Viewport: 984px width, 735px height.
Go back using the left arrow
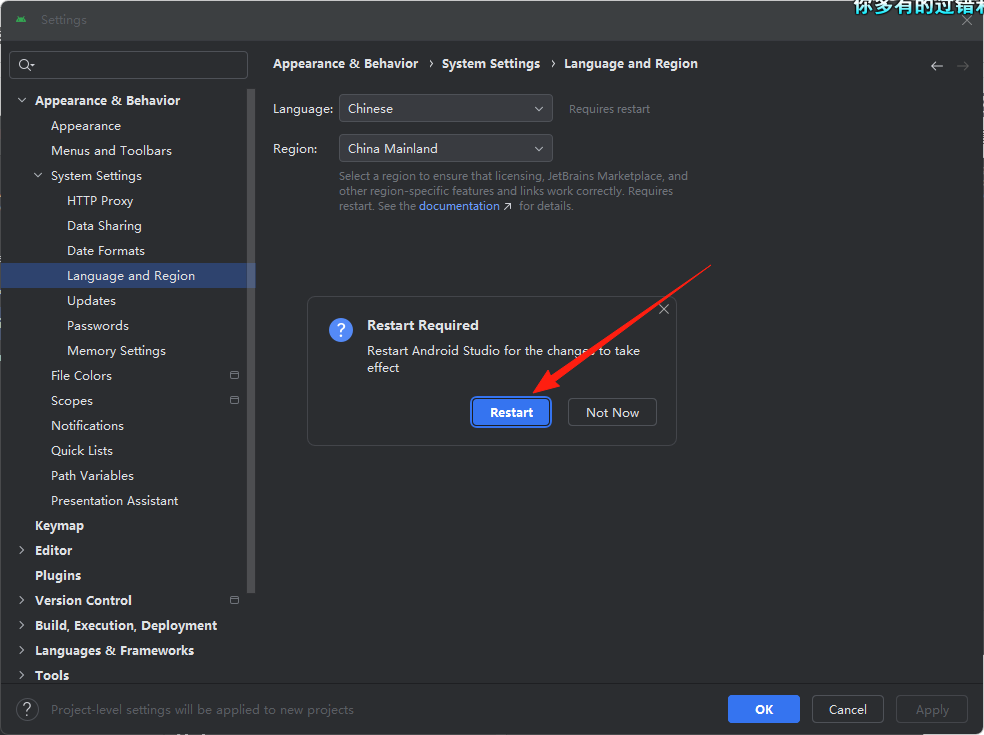pyautogui.click(x=936, y=66)
